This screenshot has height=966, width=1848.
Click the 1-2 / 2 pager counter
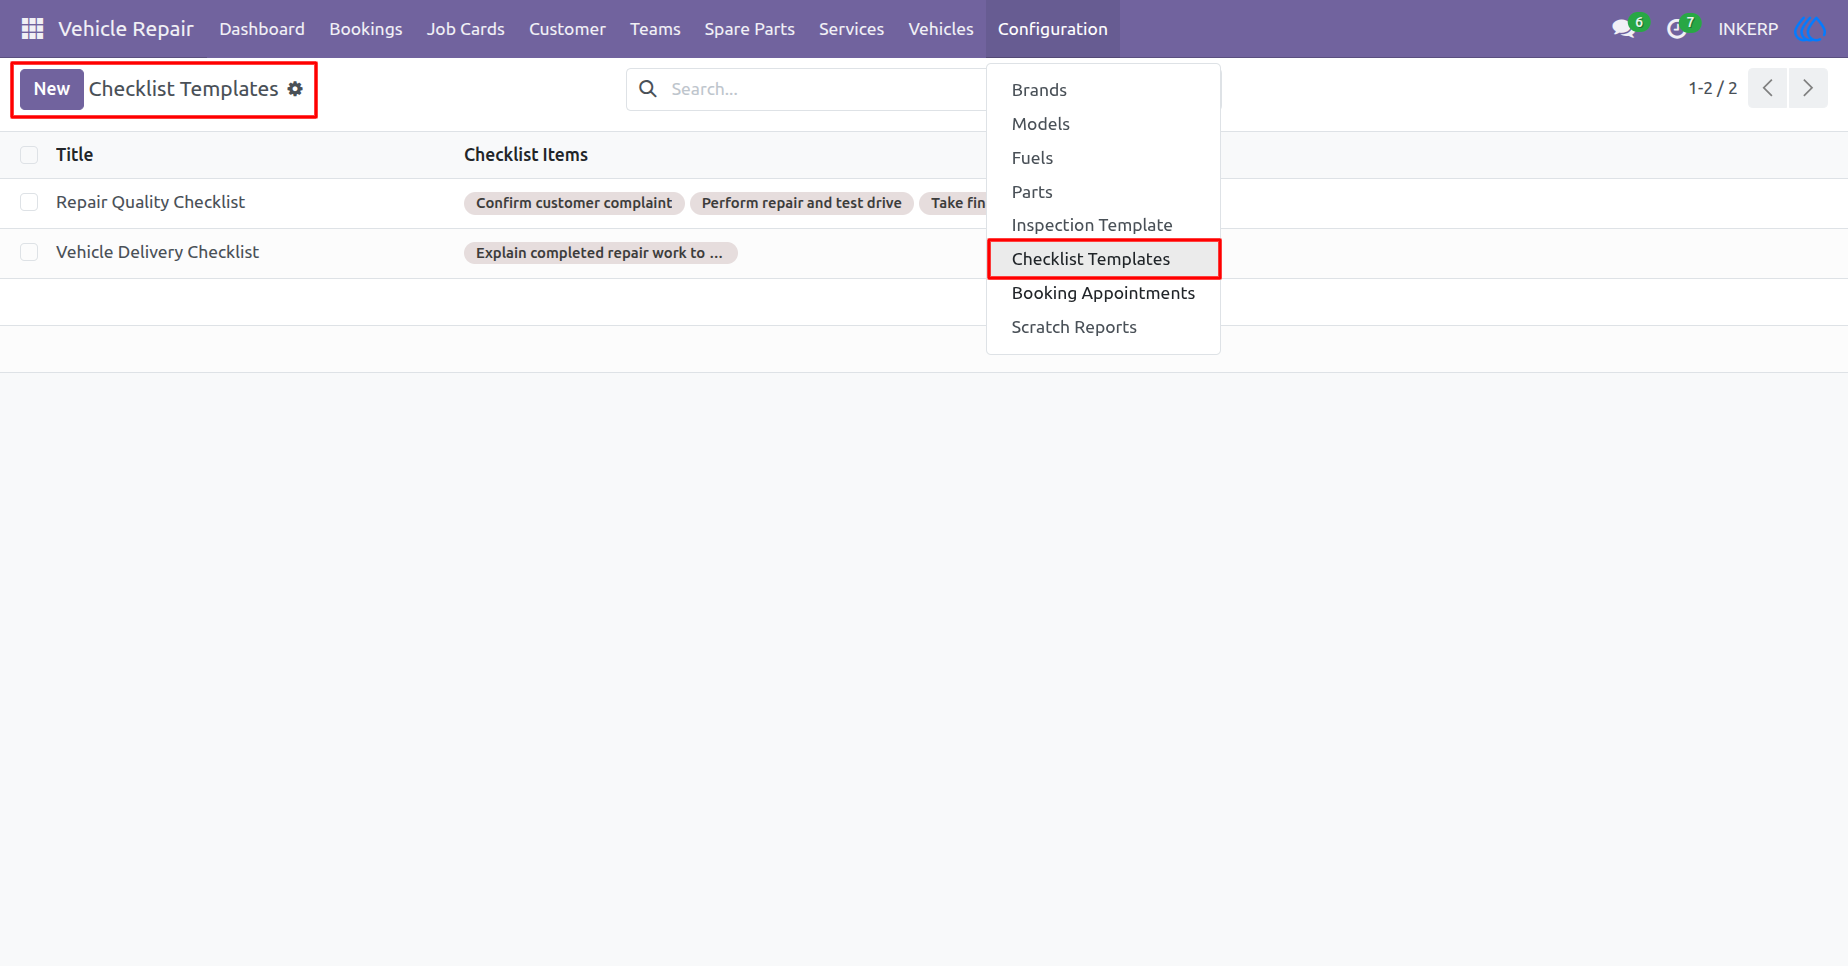(1713, 88)
